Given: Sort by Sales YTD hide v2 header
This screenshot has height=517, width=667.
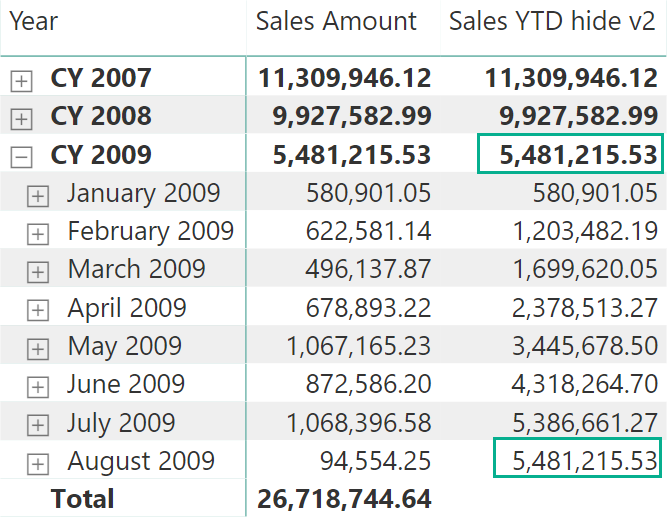Looking at the screenshot, I should (552, 21).
